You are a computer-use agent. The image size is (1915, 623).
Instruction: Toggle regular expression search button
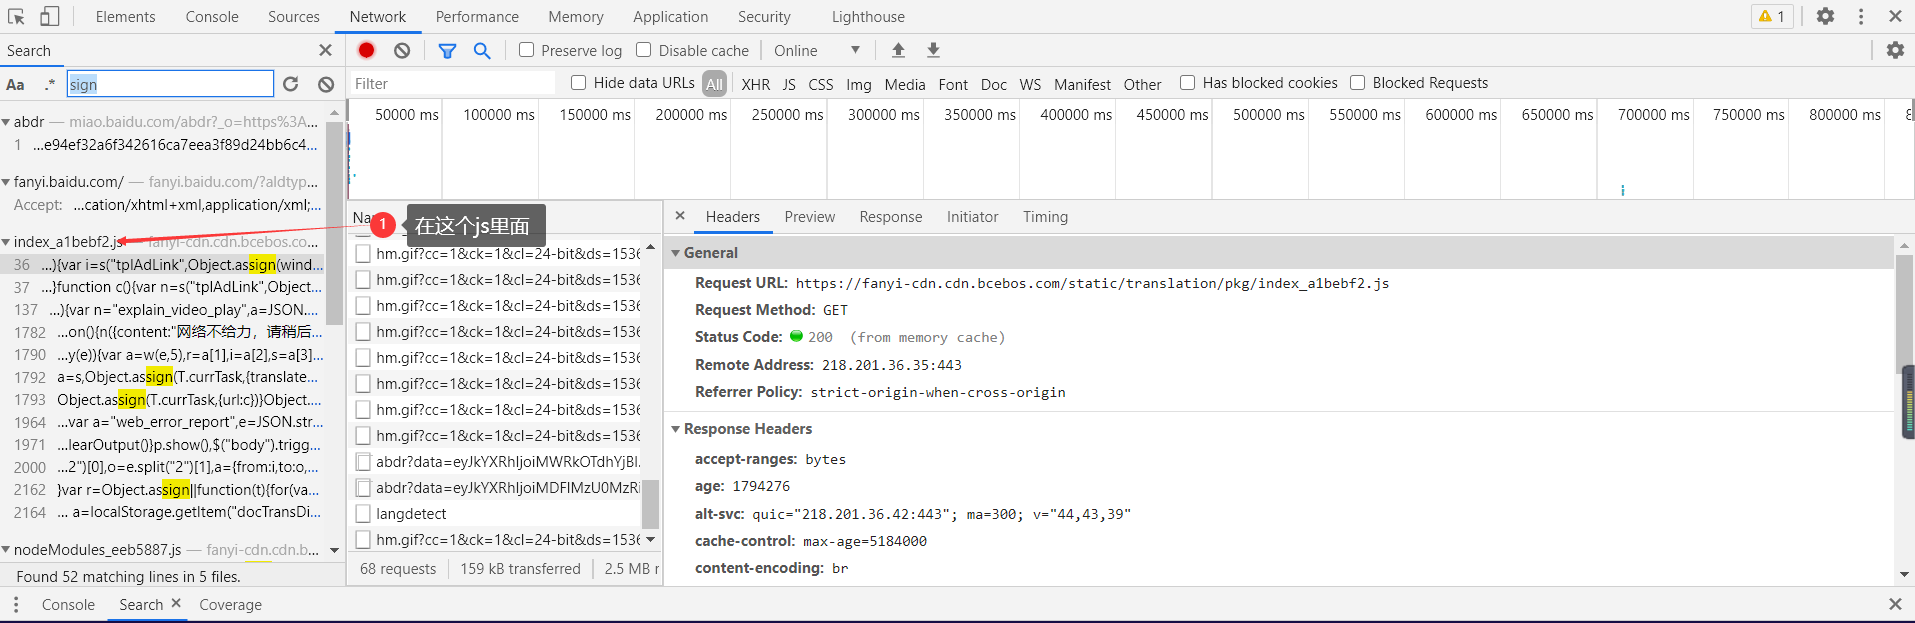pos(49,84)
